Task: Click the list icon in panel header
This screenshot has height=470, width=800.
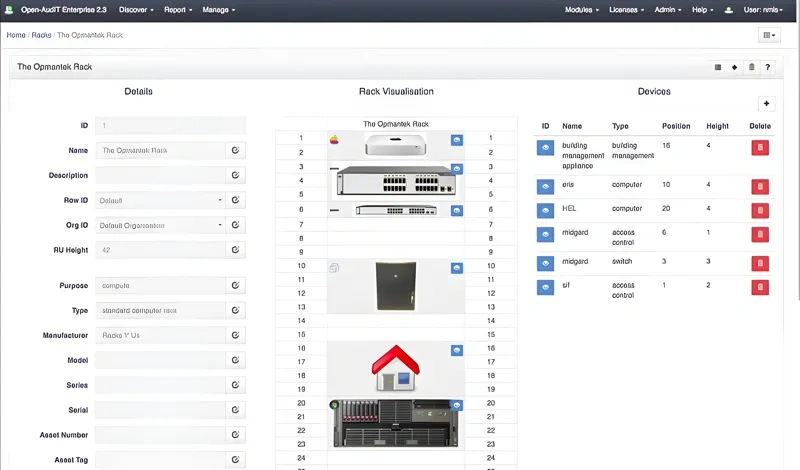Action: coord(718,67)
